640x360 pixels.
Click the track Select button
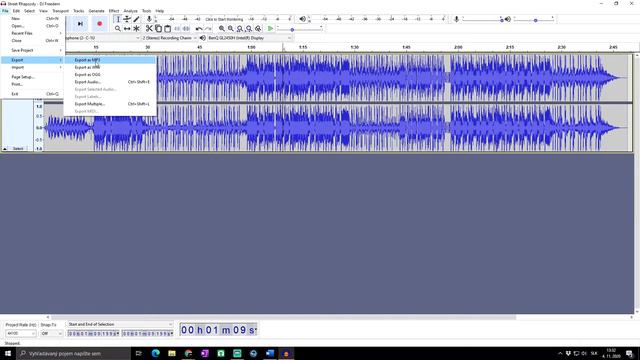click(18, 149)
